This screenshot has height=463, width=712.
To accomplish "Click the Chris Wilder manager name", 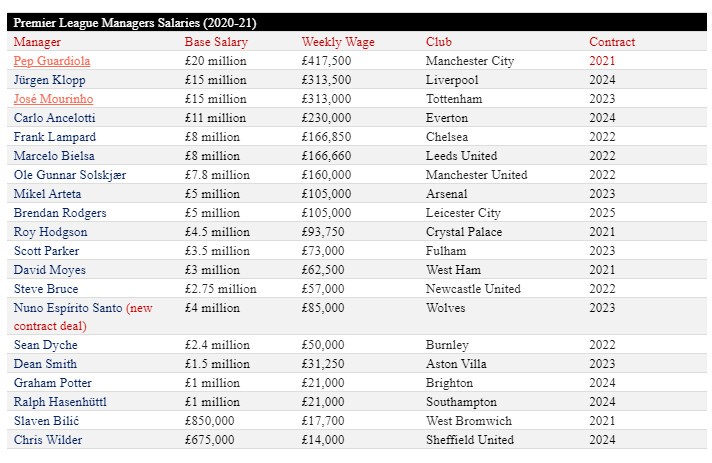I will (x=48, y=440).
